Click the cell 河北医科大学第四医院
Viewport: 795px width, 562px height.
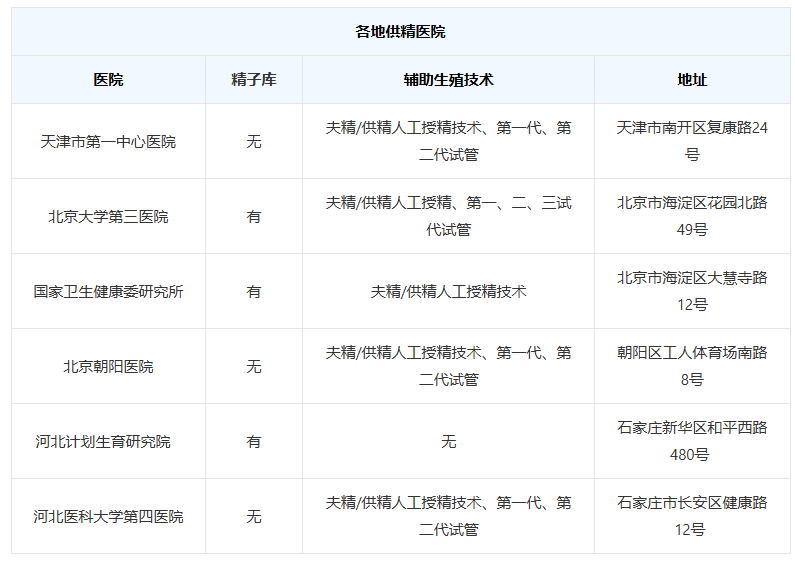coord(108,517)
